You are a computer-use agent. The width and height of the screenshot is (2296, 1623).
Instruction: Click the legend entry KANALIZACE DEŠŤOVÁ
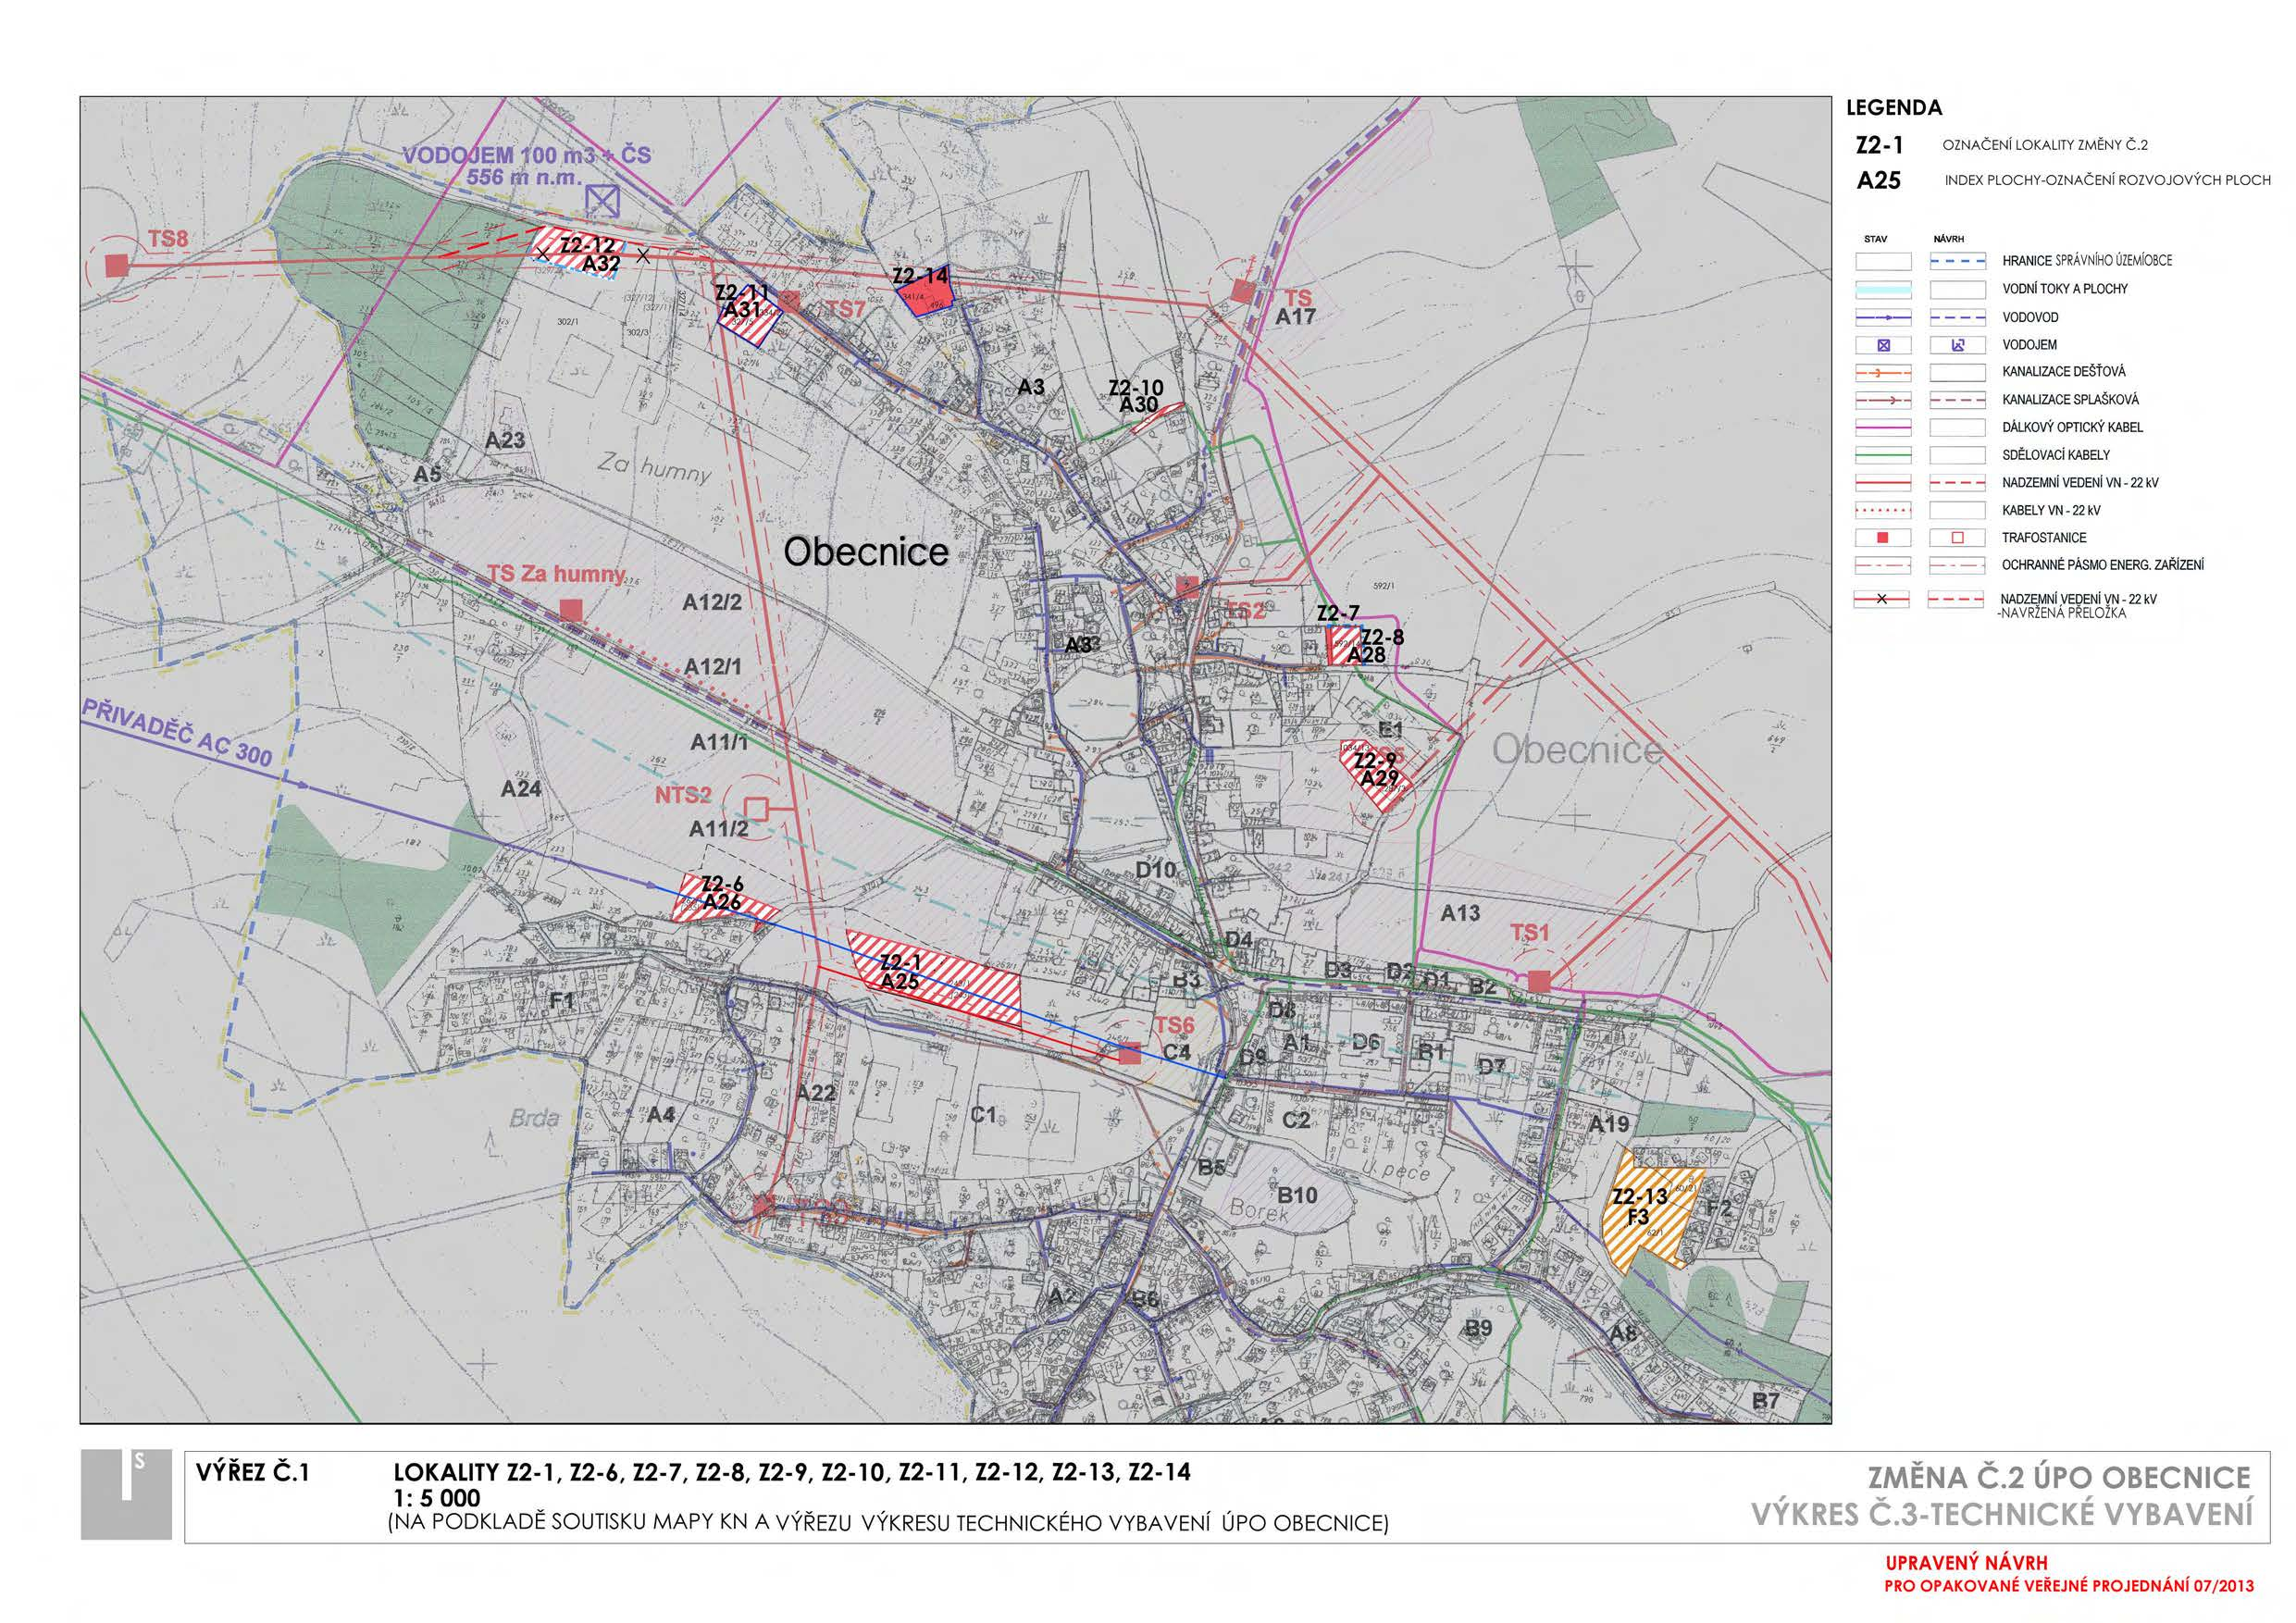(2064, 371)
